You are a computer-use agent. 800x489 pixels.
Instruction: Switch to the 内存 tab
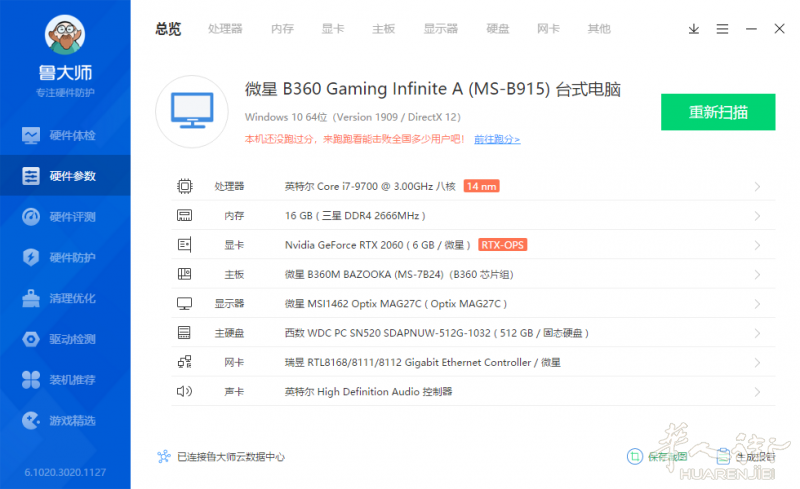pos(283,29)
